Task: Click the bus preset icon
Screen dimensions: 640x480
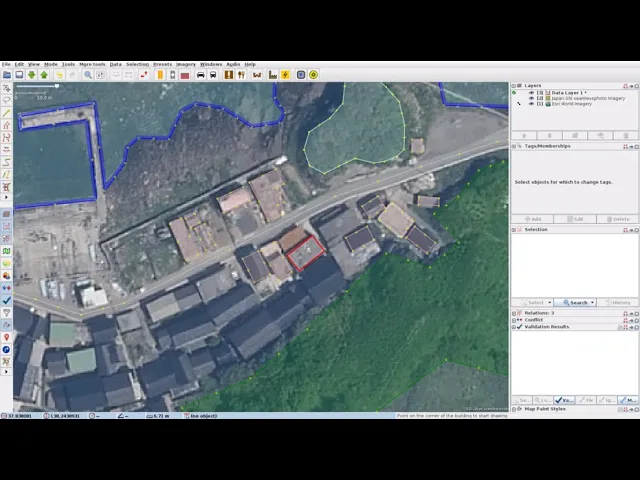Action: (x=213, y=75)
